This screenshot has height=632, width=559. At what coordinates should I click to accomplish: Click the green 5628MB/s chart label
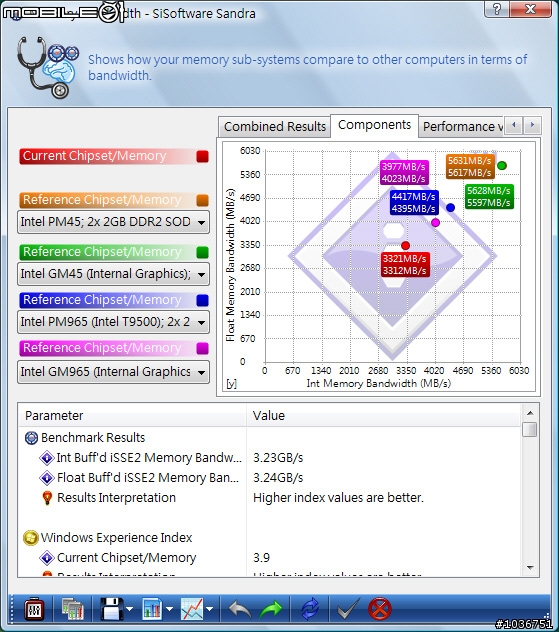(x=489, y=197)
